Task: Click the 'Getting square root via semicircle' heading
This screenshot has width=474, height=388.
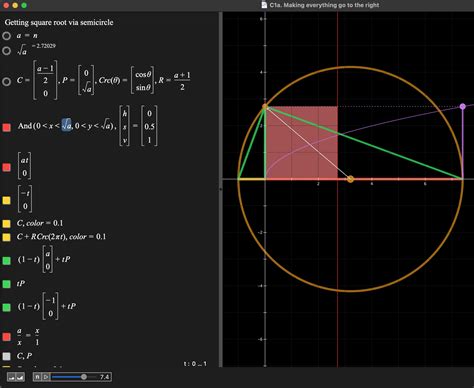Action: 59,22
